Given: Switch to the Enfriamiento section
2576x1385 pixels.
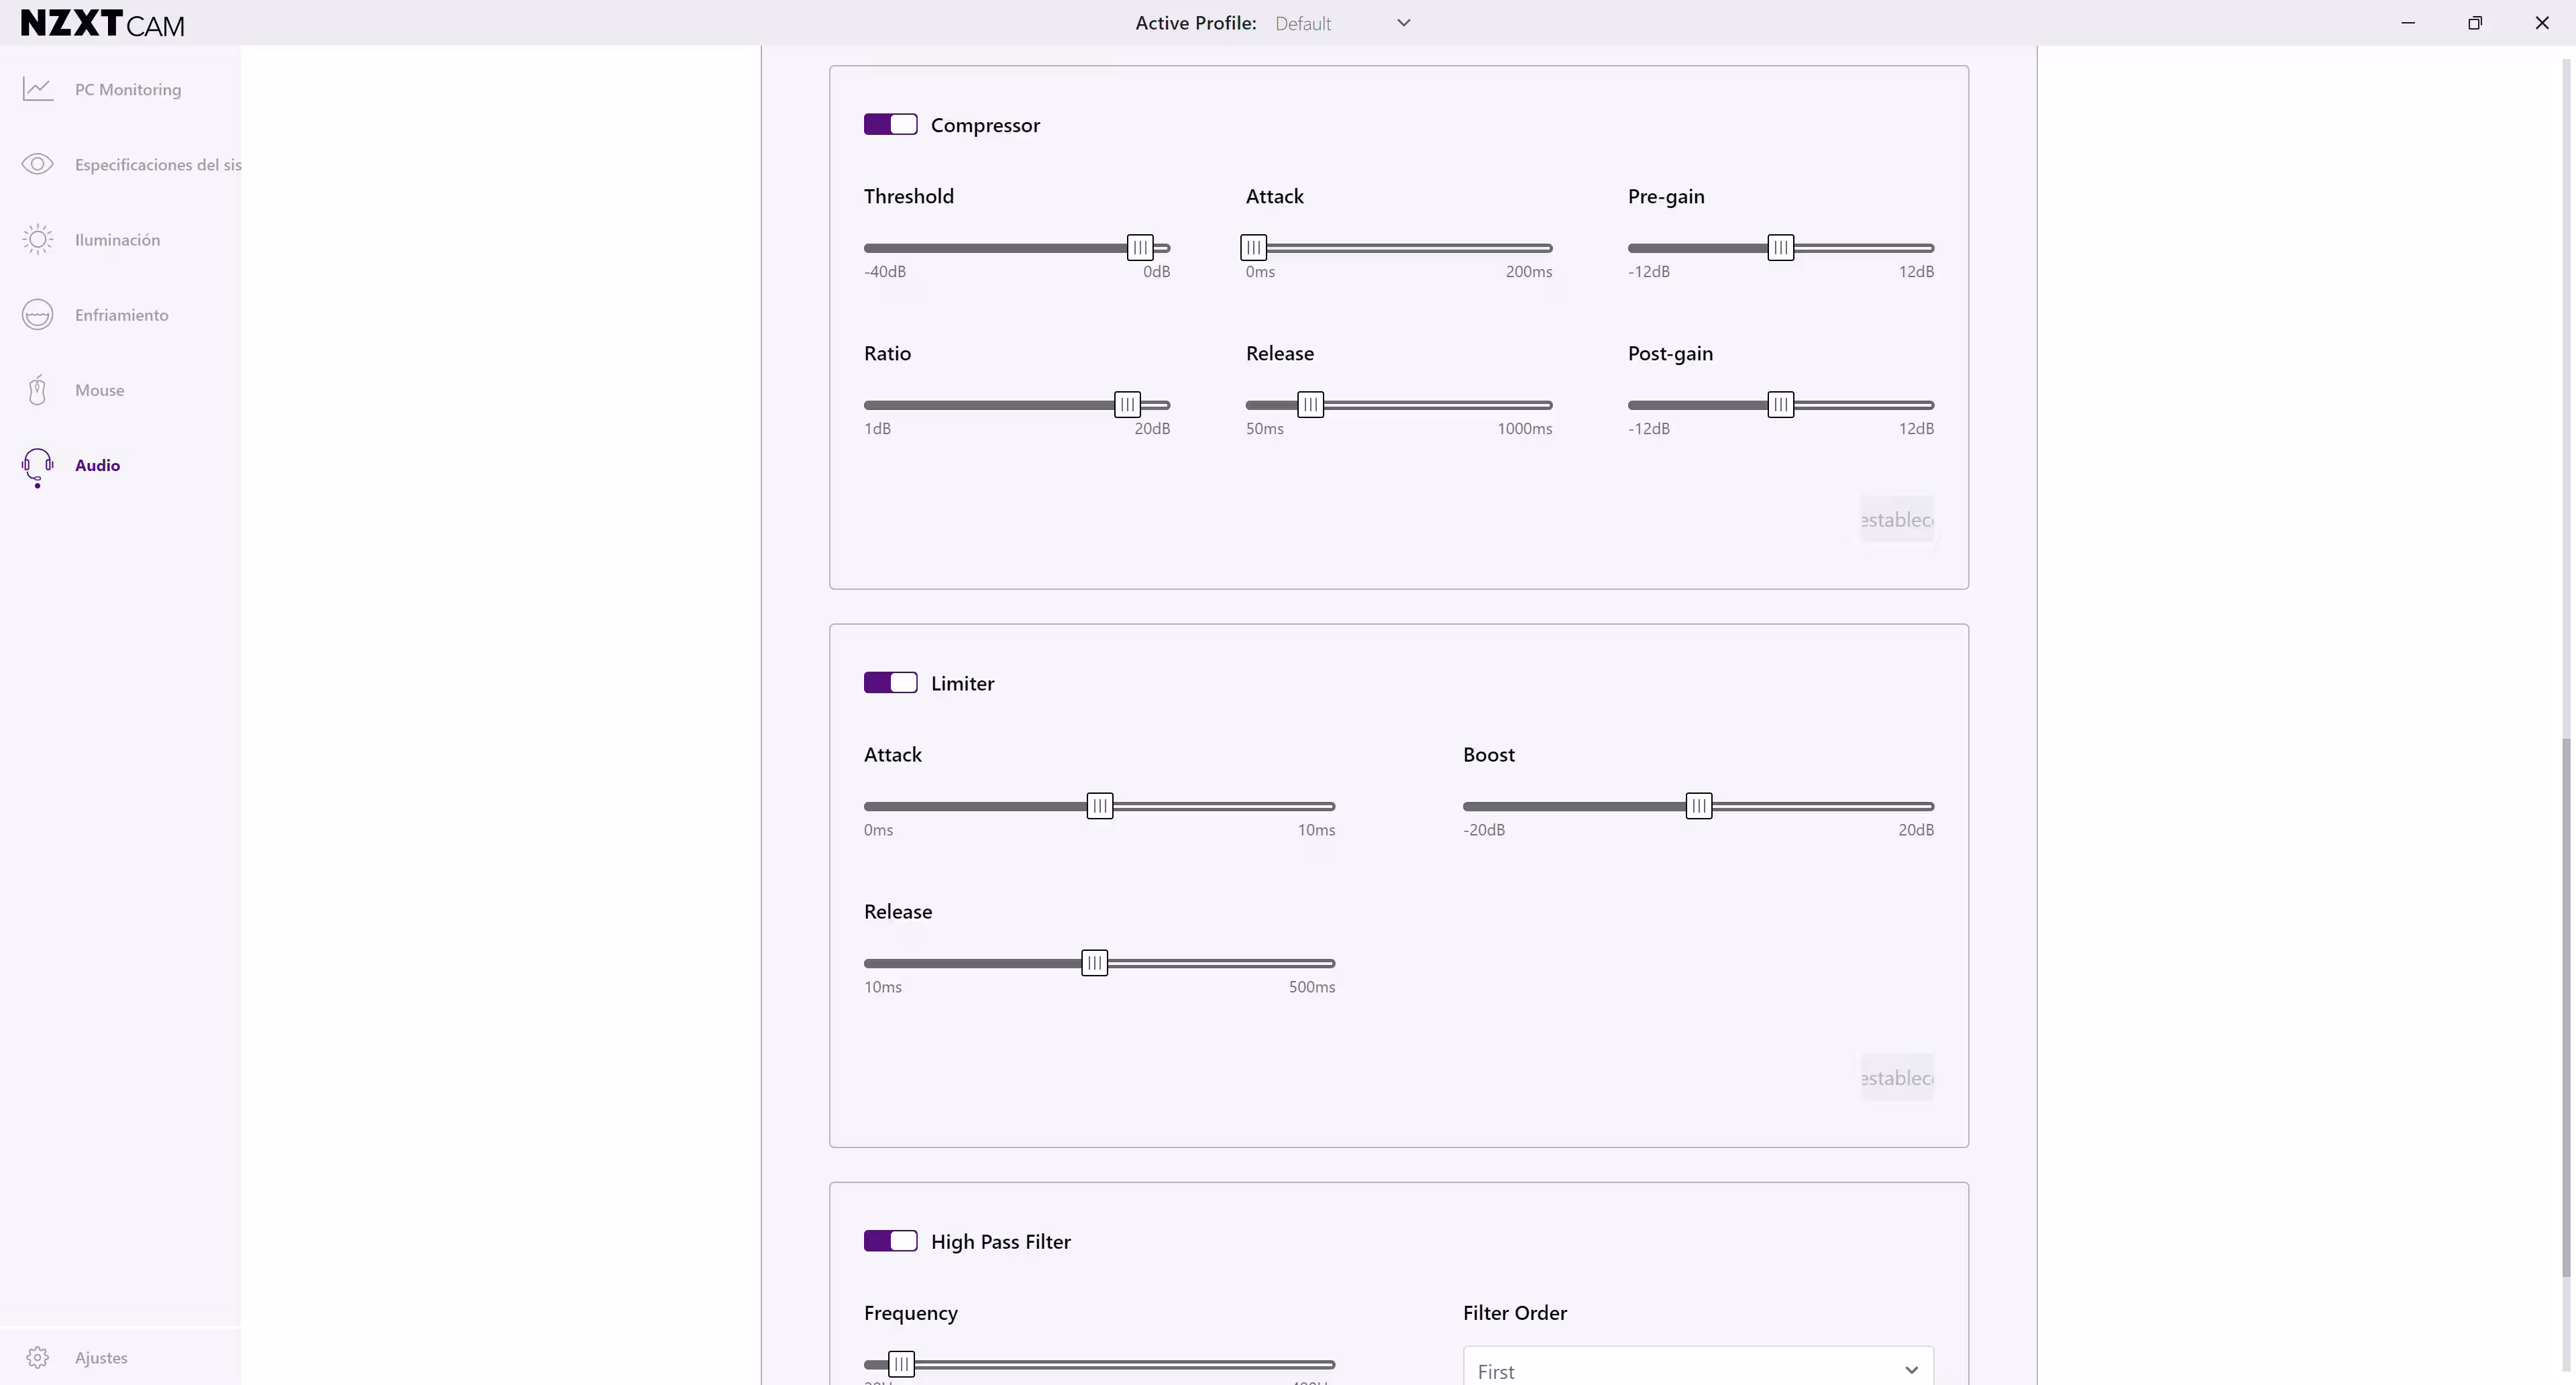Looking at the screenshot, I should [x=121, y=315].
